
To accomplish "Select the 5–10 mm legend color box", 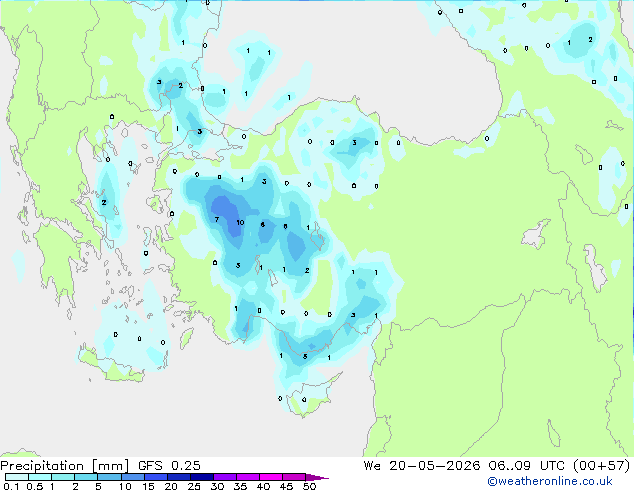I will [109, 477].
